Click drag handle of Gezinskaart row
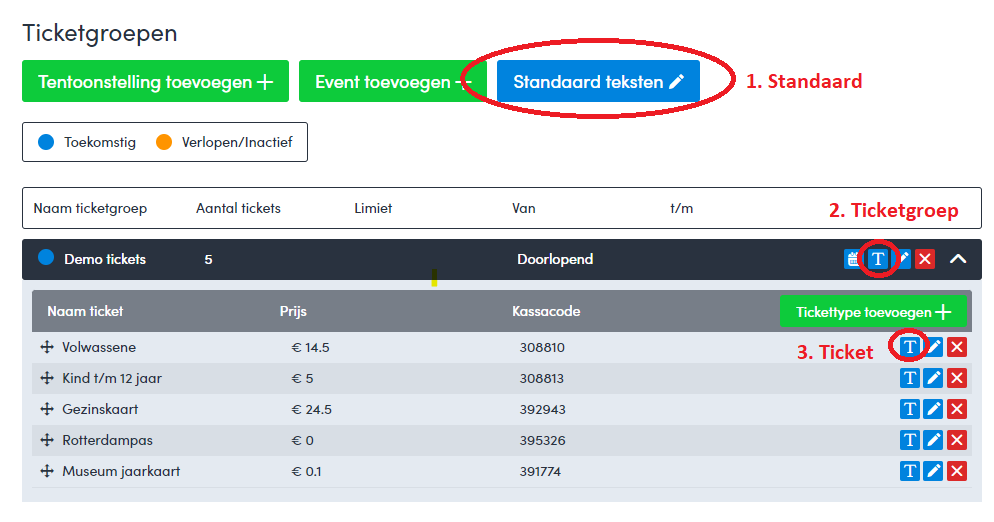 pyautogui.click(x=46, y=409)
